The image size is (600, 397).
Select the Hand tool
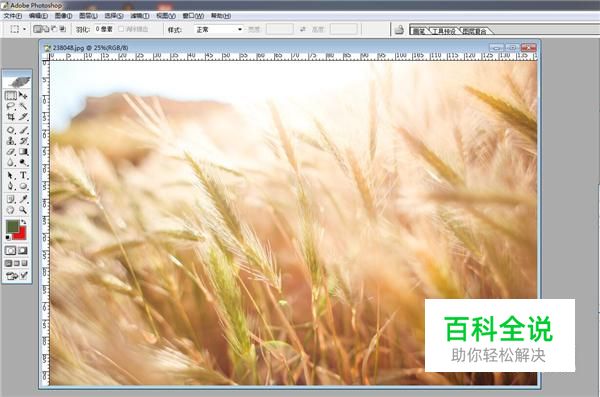10,210
